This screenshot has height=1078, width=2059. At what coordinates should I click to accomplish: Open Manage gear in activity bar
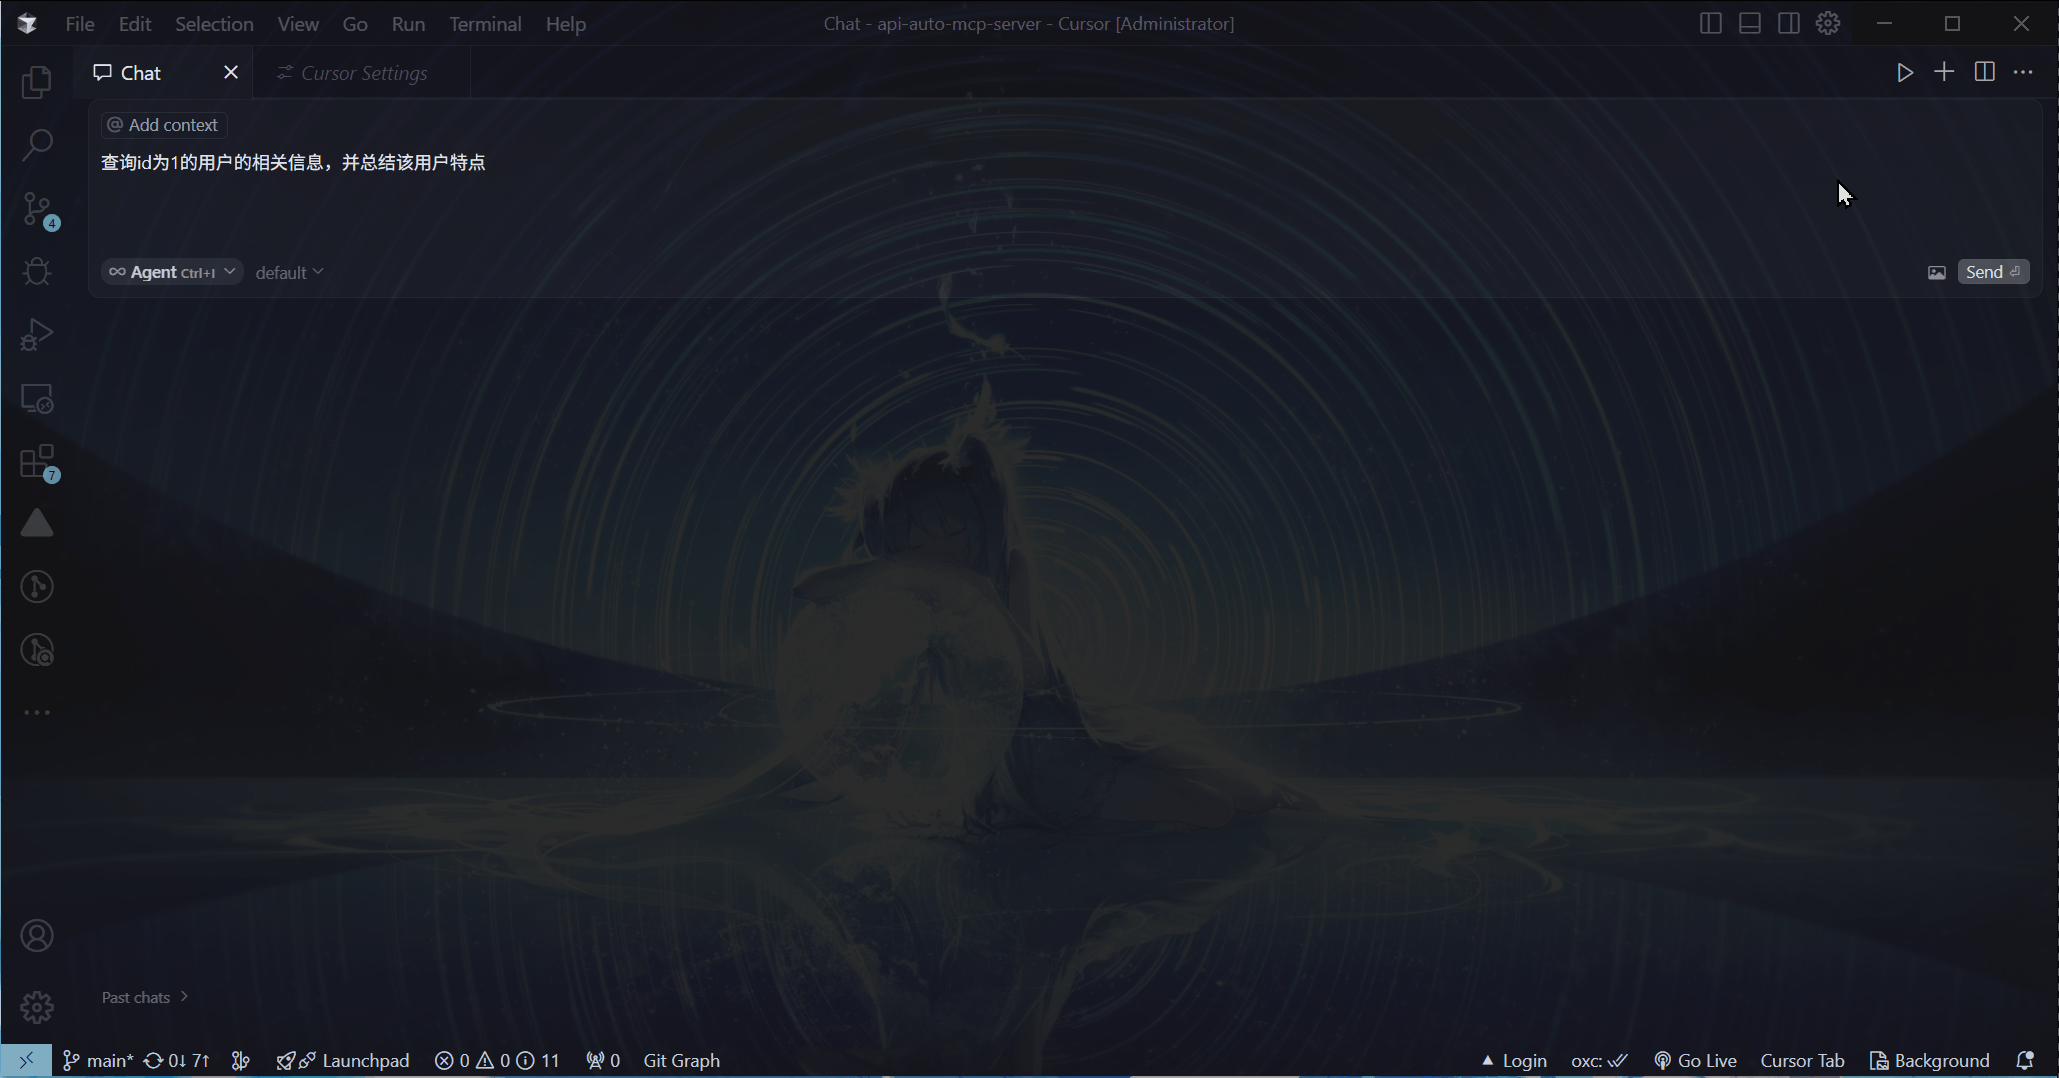pyautogui.click(x=37, y=1007)
